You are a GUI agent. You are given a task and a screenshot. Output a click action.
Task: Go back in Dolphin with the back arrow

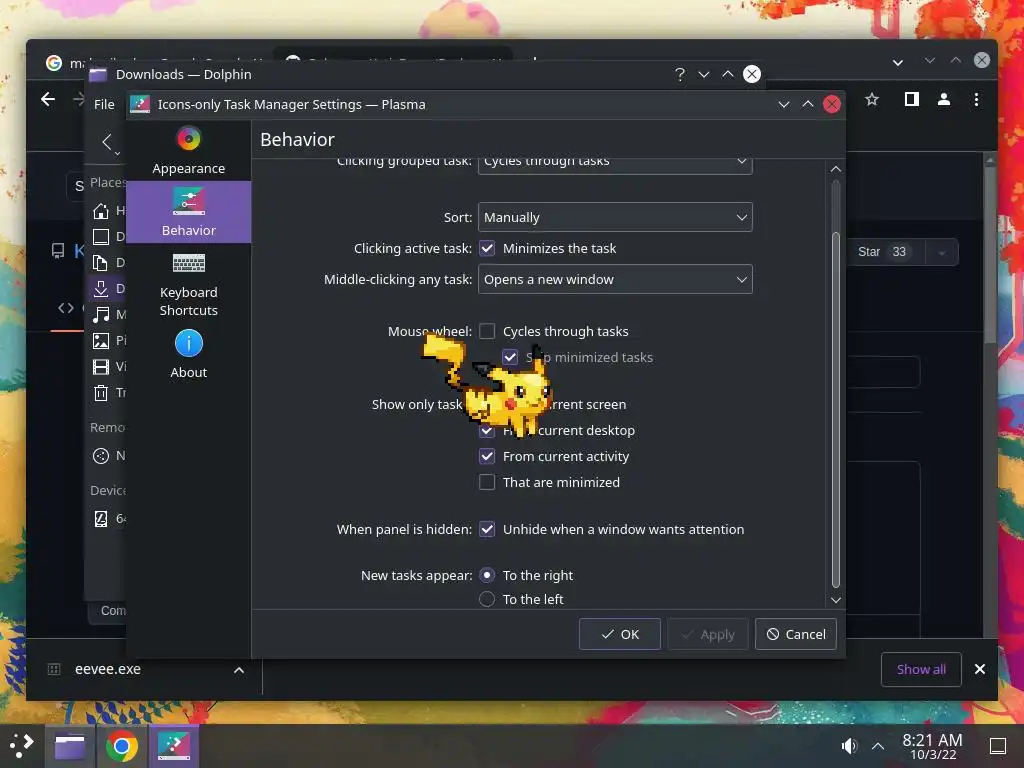[x=107, y=142]
